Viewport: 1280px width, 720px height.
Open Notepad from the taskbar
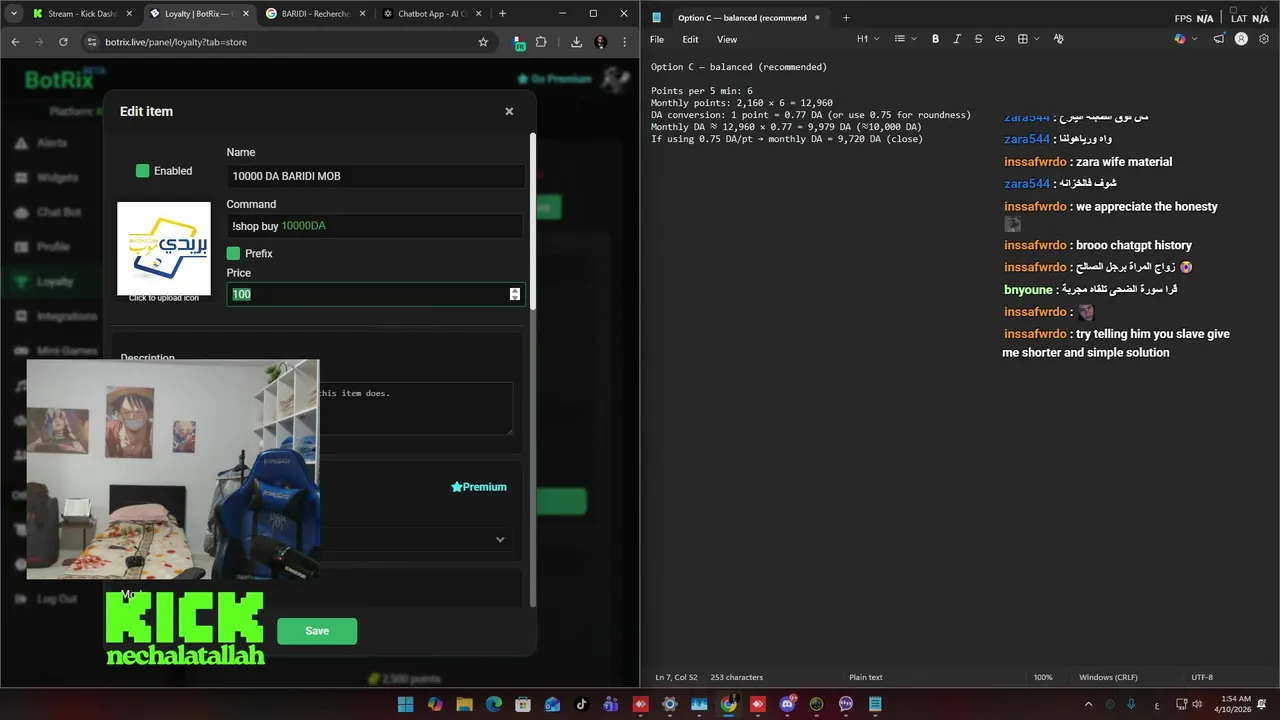(x=875, y=704)
